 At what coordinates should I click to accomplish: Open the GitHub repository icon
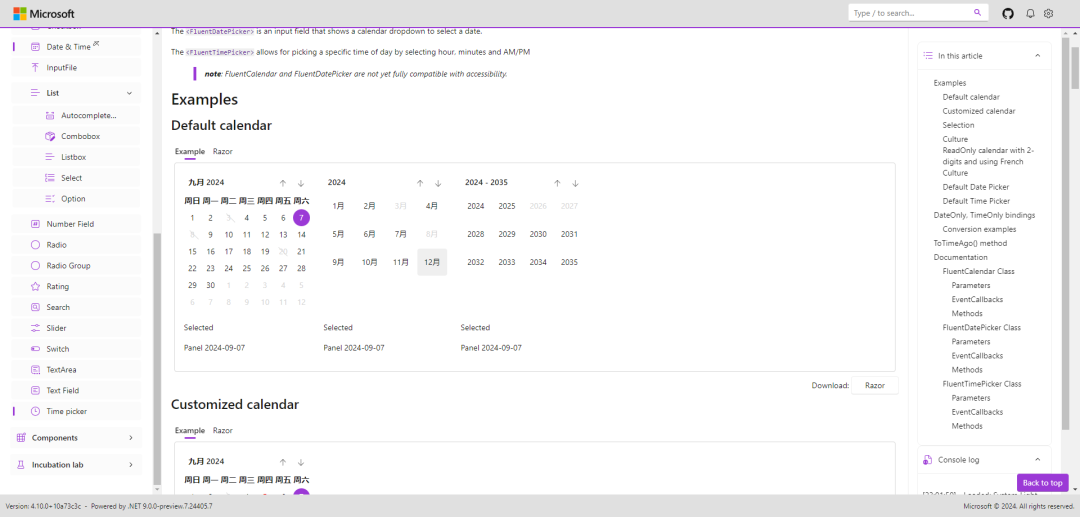click(1008, 13)
